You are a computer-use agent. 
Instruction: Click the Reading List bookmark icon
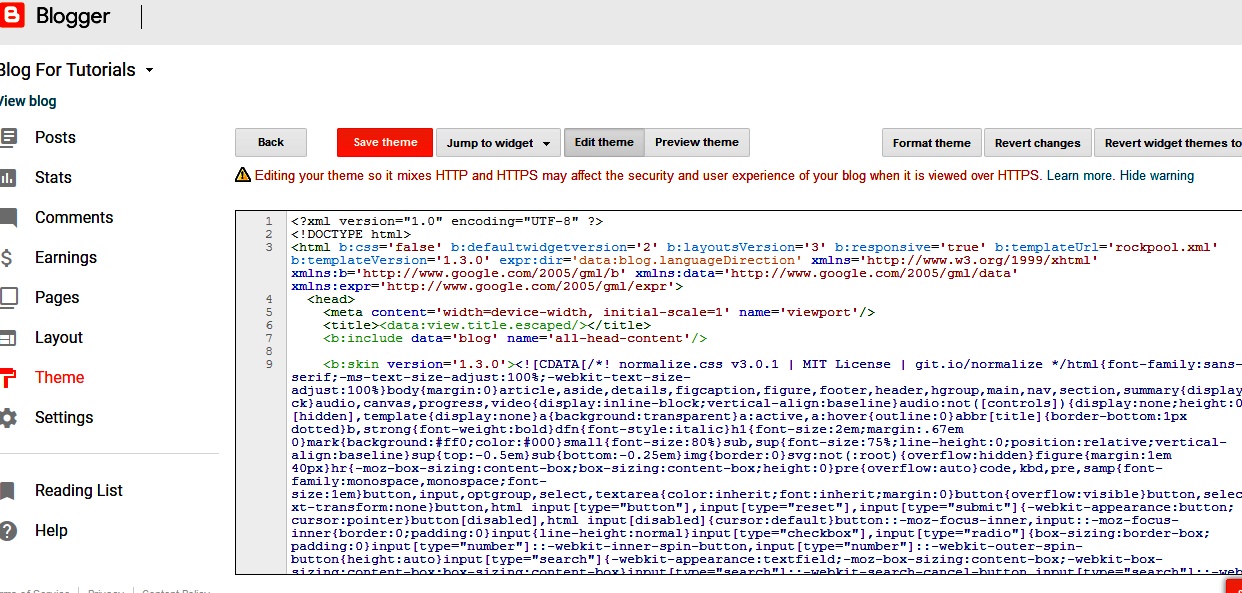pyautogui.click(x=8, y=491)
